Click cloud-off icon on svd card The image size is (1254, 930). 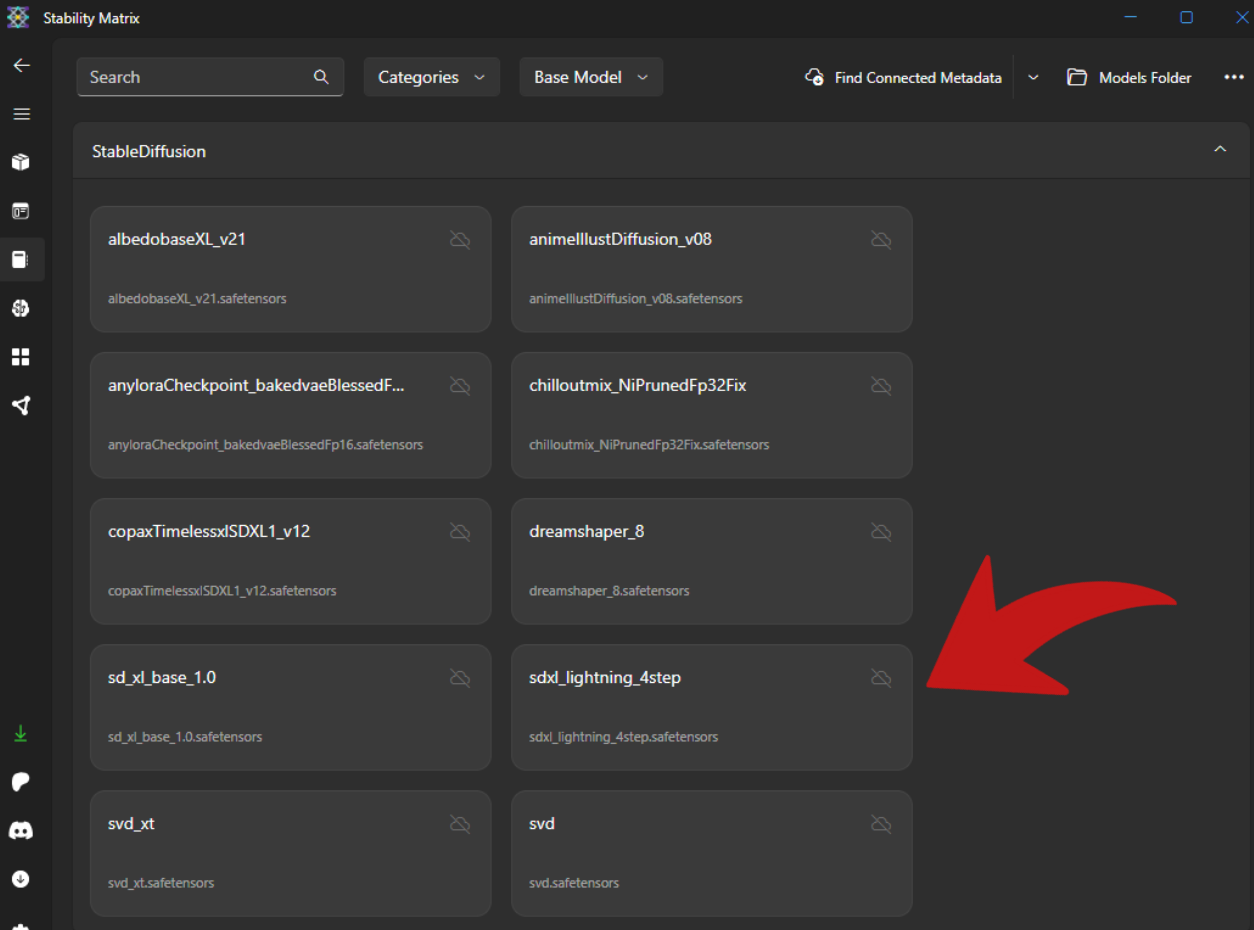pyautogui.click(x=881, y=824)
